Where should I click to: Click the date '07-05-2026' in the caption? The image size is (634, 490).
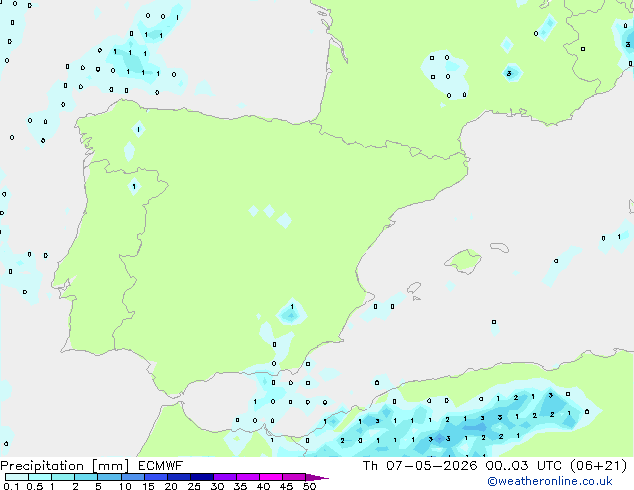tap(431, 466)
